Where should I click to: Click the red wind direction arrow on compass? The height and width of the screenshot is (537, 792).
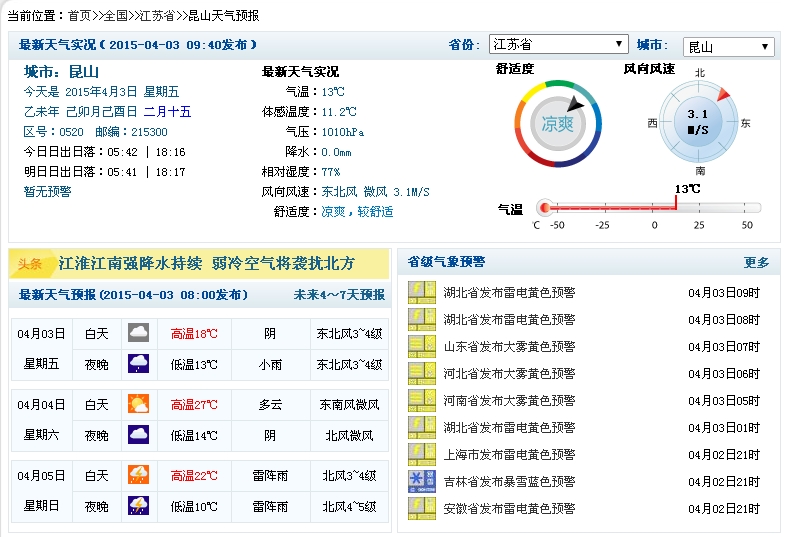(723, 94)
